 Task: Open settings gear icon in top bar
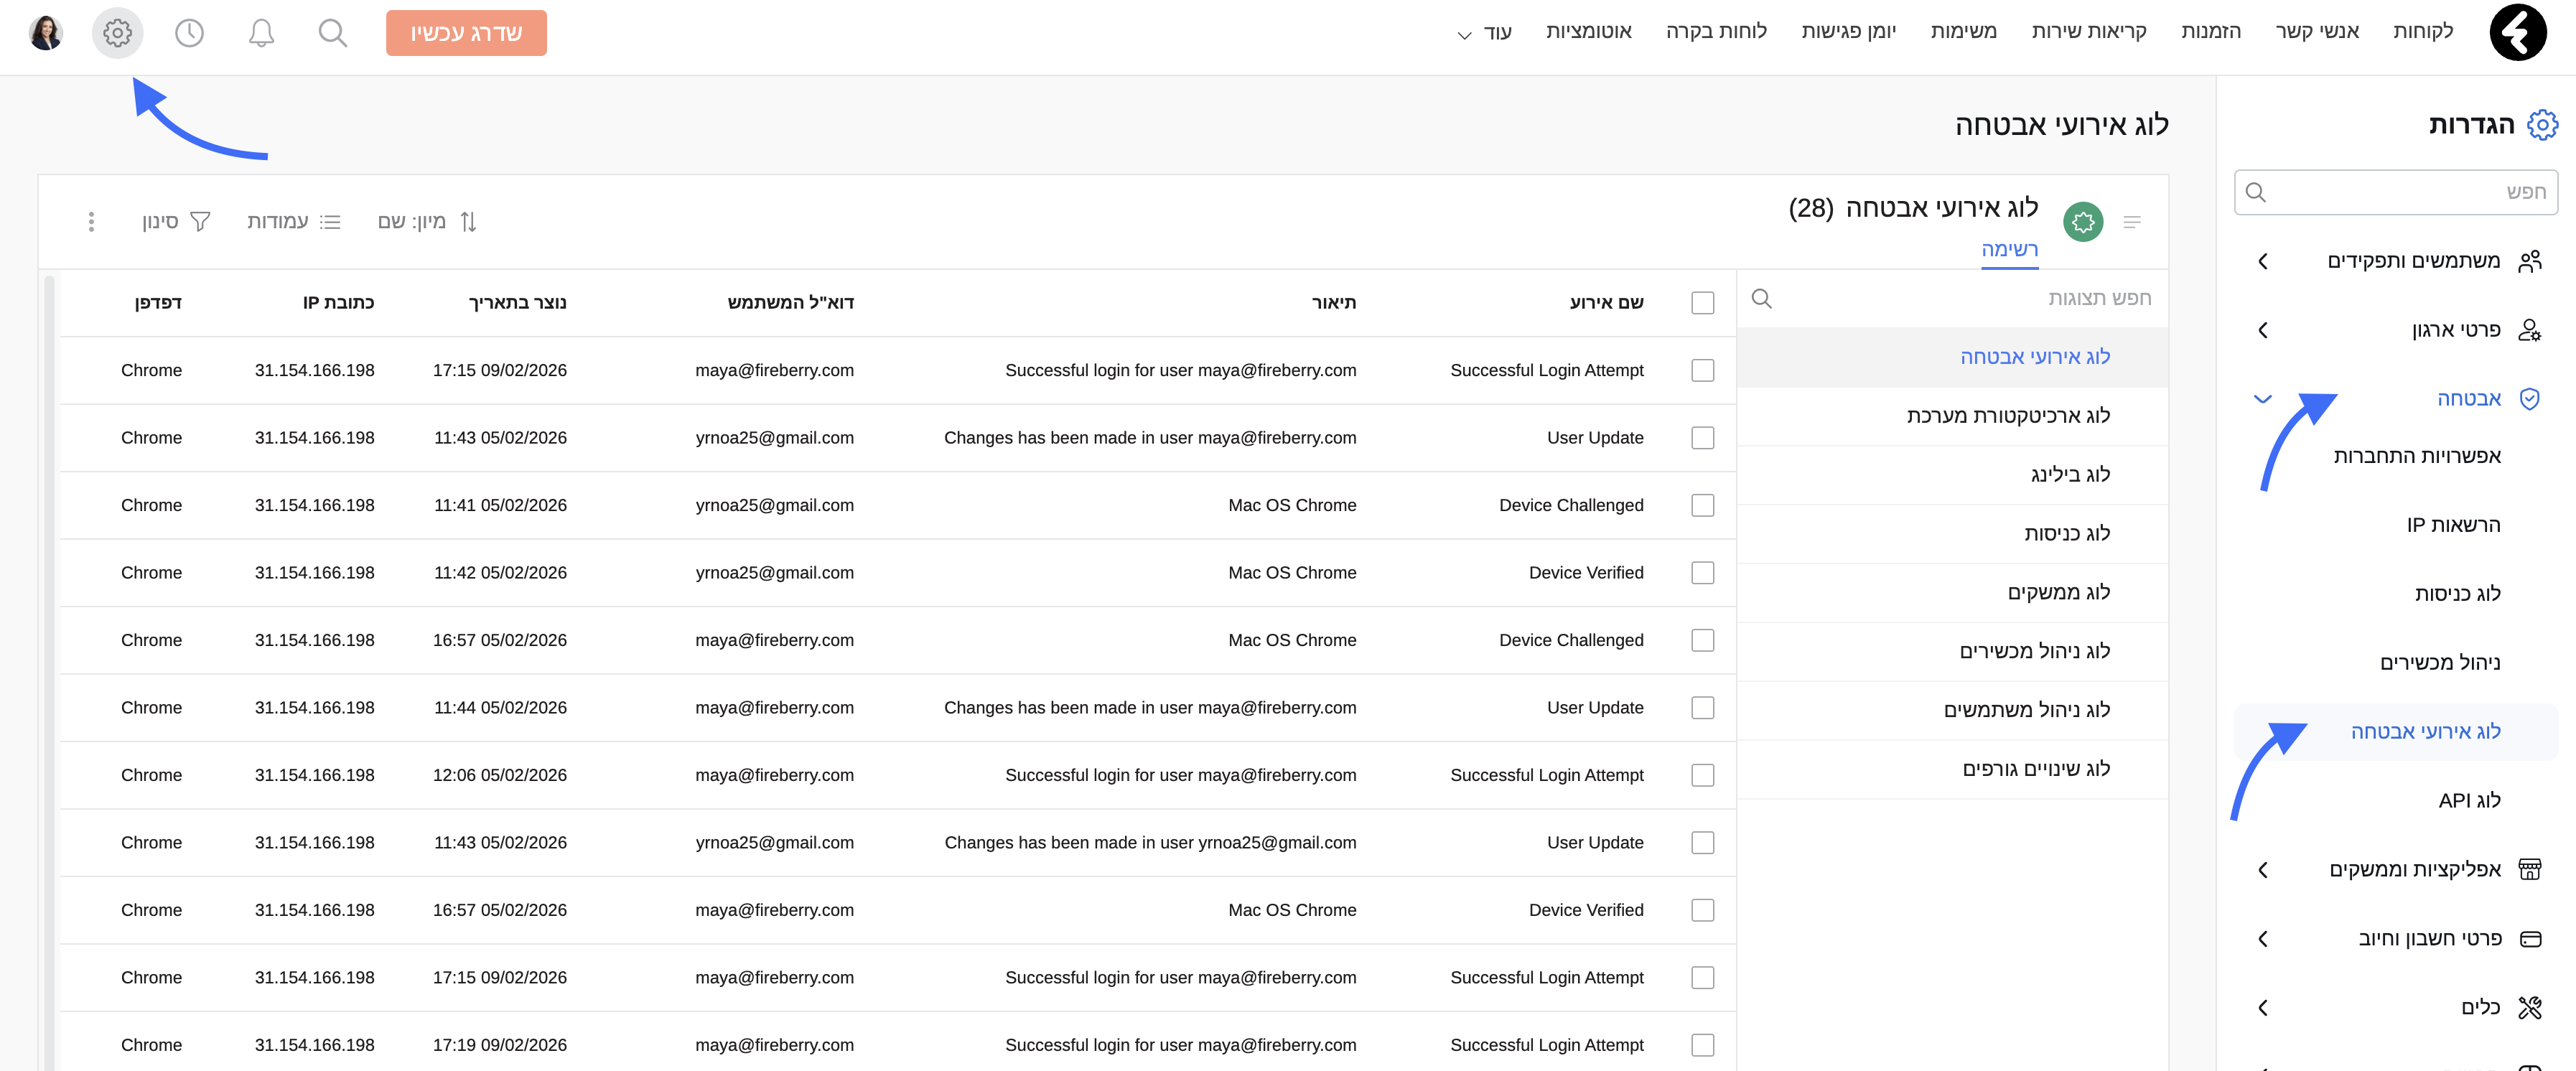(x=117, y=33)
